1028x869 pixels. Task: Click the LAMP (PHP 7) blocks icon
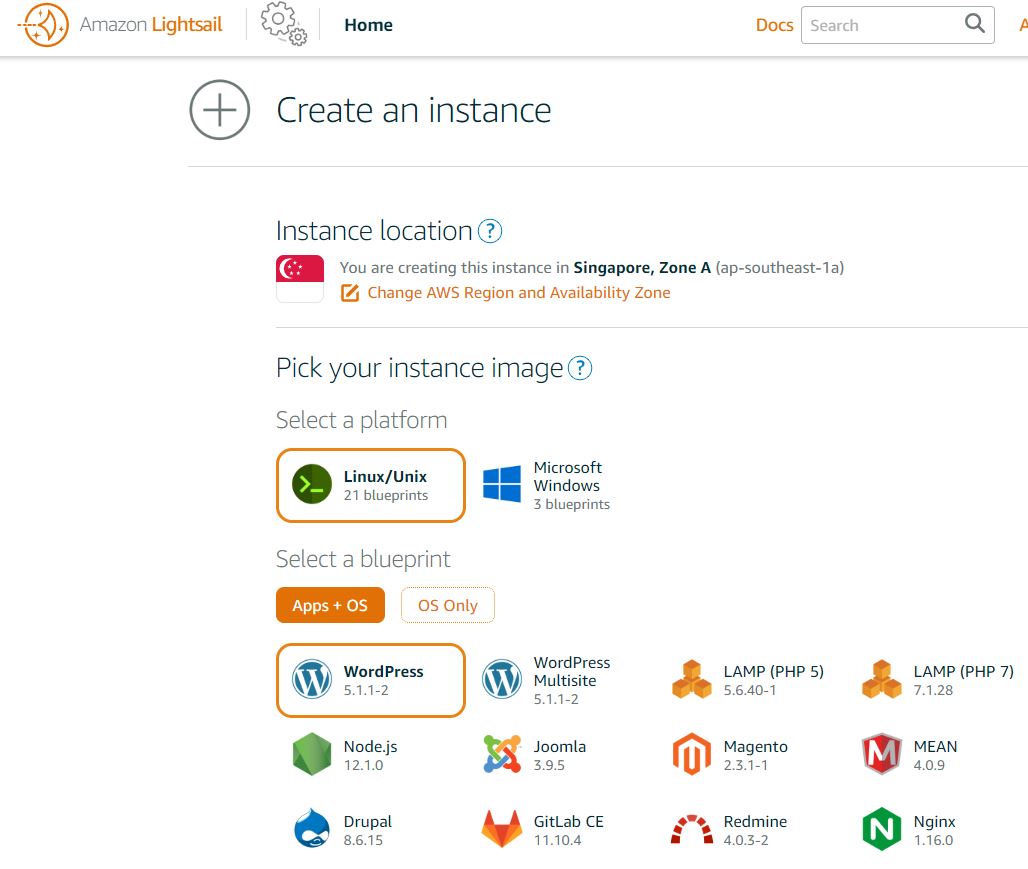(882, 679)
